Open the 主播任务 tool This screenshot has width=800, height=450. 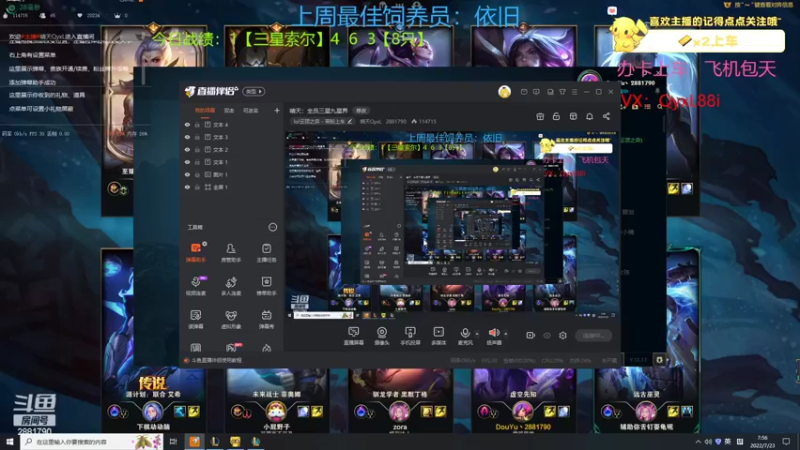coord(266,252)
